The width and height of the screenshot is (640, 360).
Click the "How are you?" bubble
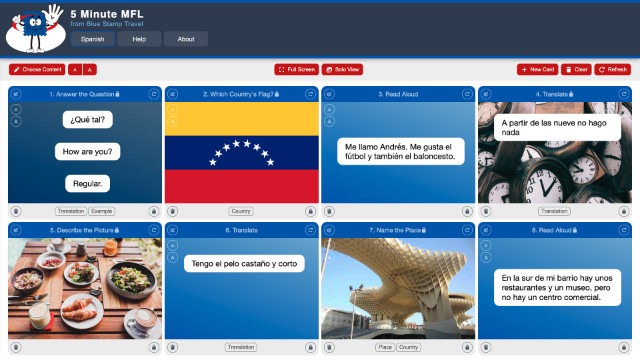tap(87, 151)
